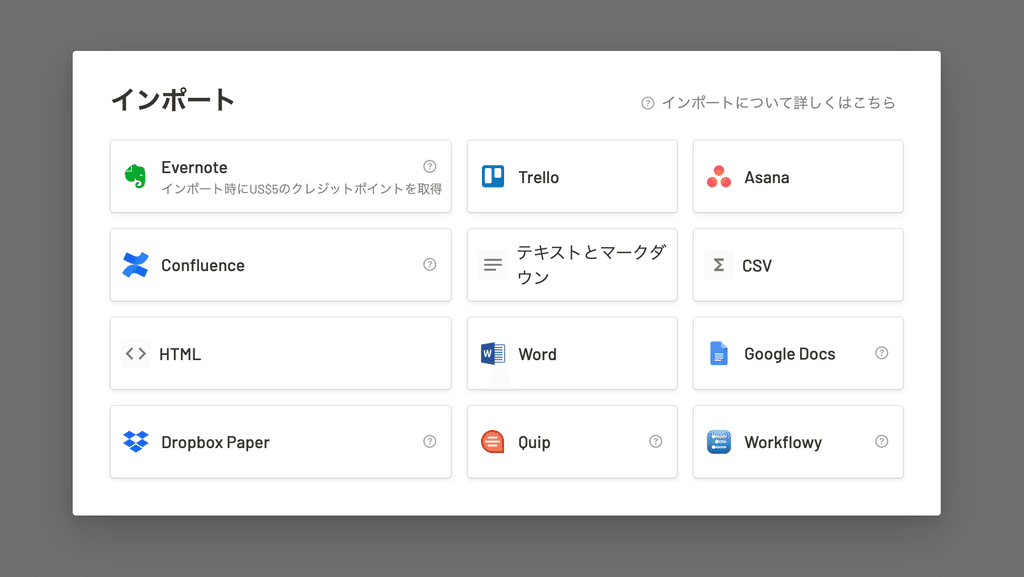This screenshot has width=1024, height=577.
Task: Import from Dropbox Paper
Action: point(281,442)
